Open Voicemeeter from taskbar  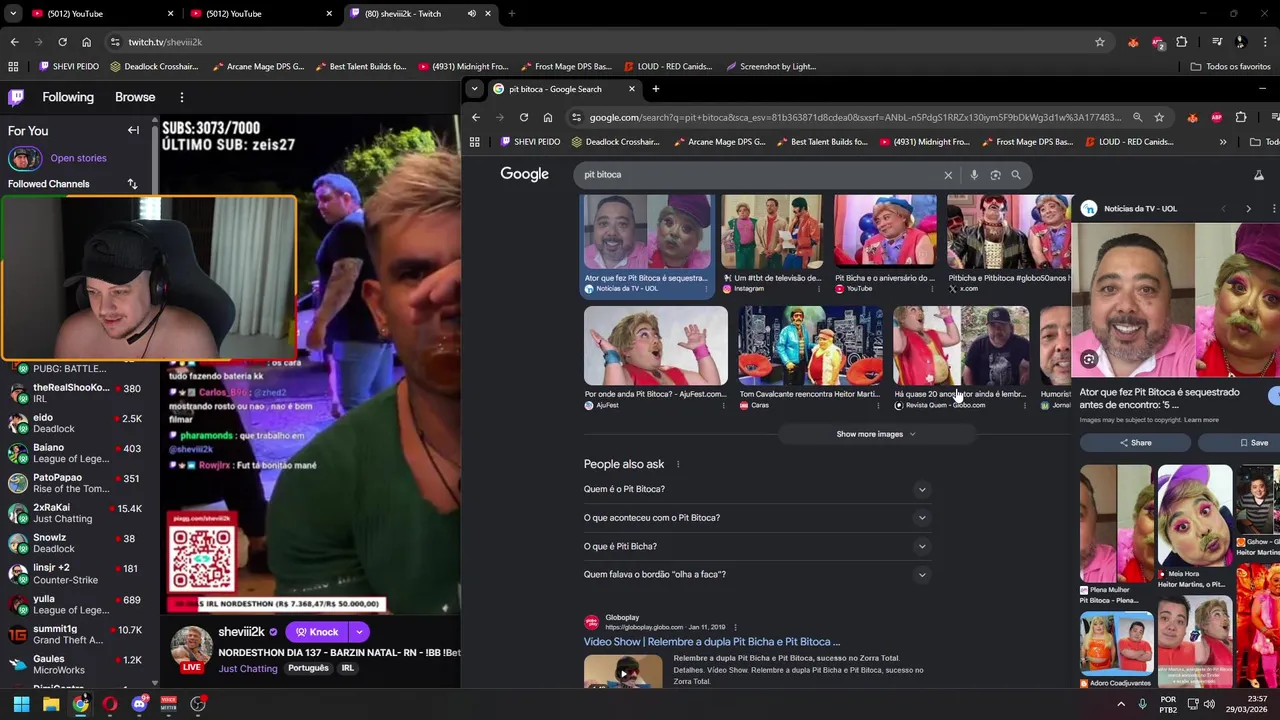(x=168, y=704)
